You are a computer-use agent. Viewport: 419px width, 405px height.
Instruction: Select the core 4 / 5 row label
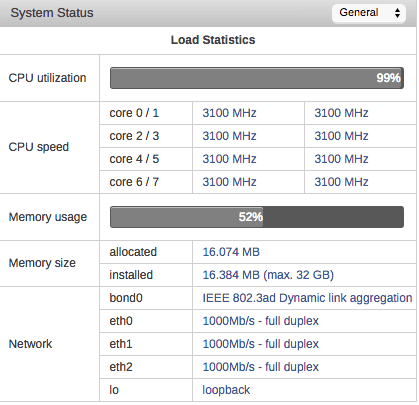coord(134,159)
